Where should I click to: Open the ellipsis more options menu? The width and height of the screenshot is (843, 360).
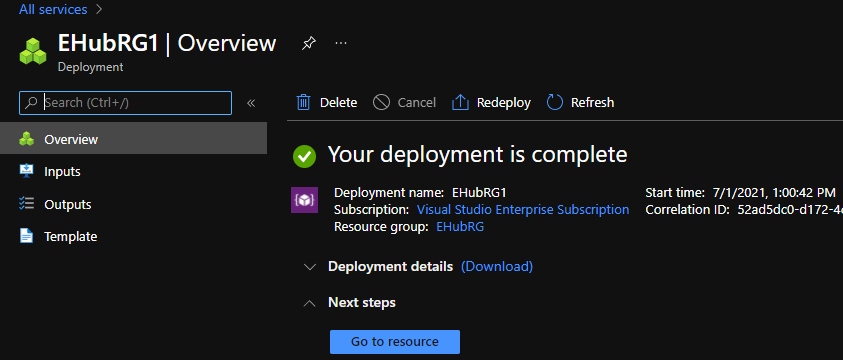click(x=341, y=44)
